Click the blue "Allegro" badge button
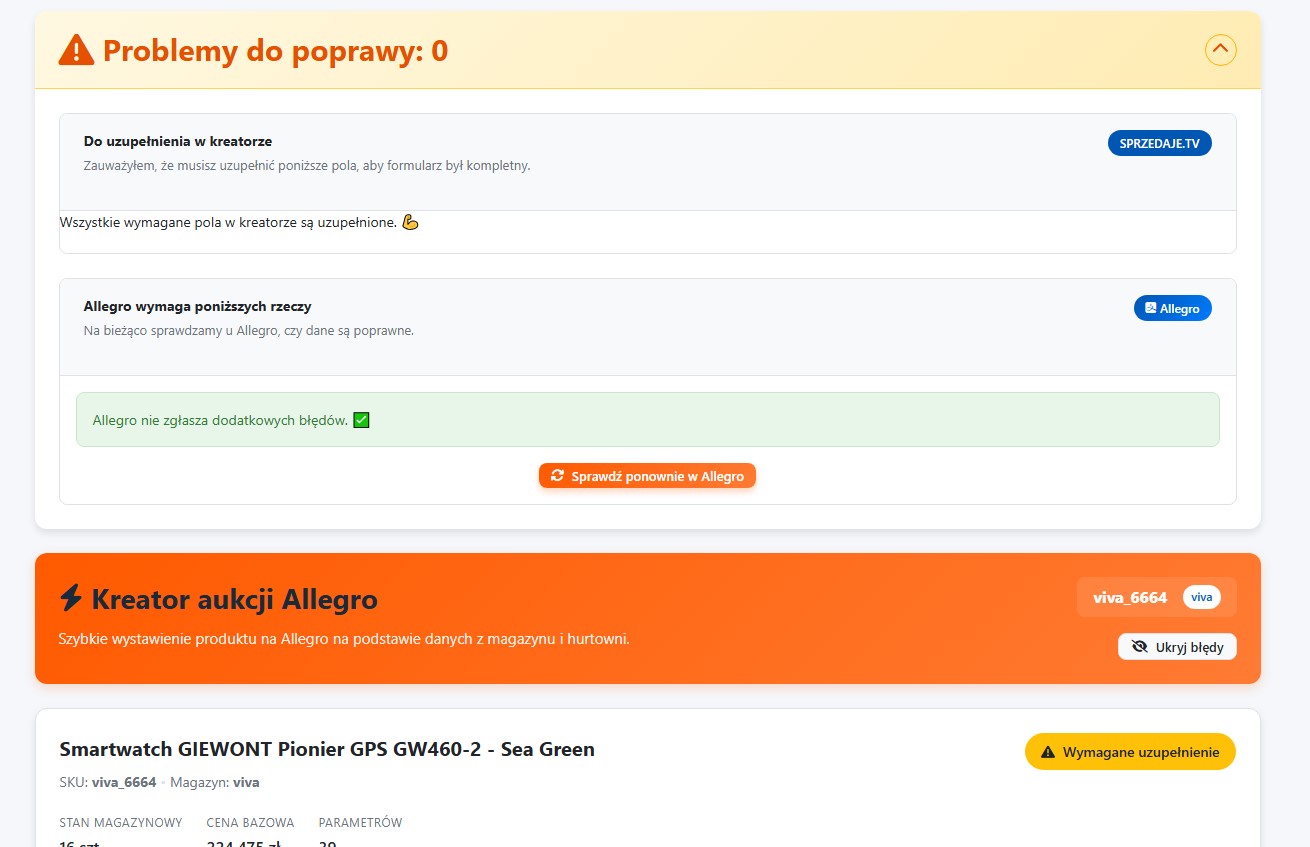Image resolution: width=1310 pixels, height=847 pixels. tap(1172, 307)
